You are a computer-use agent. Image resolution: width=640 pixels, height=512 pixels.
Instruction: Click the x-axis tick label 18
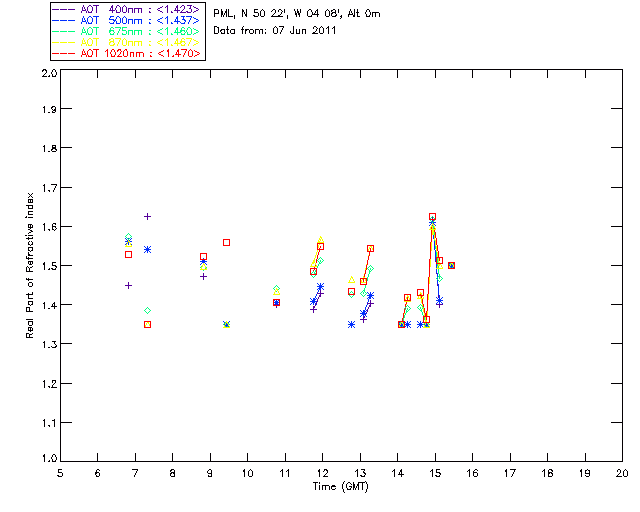547,473
